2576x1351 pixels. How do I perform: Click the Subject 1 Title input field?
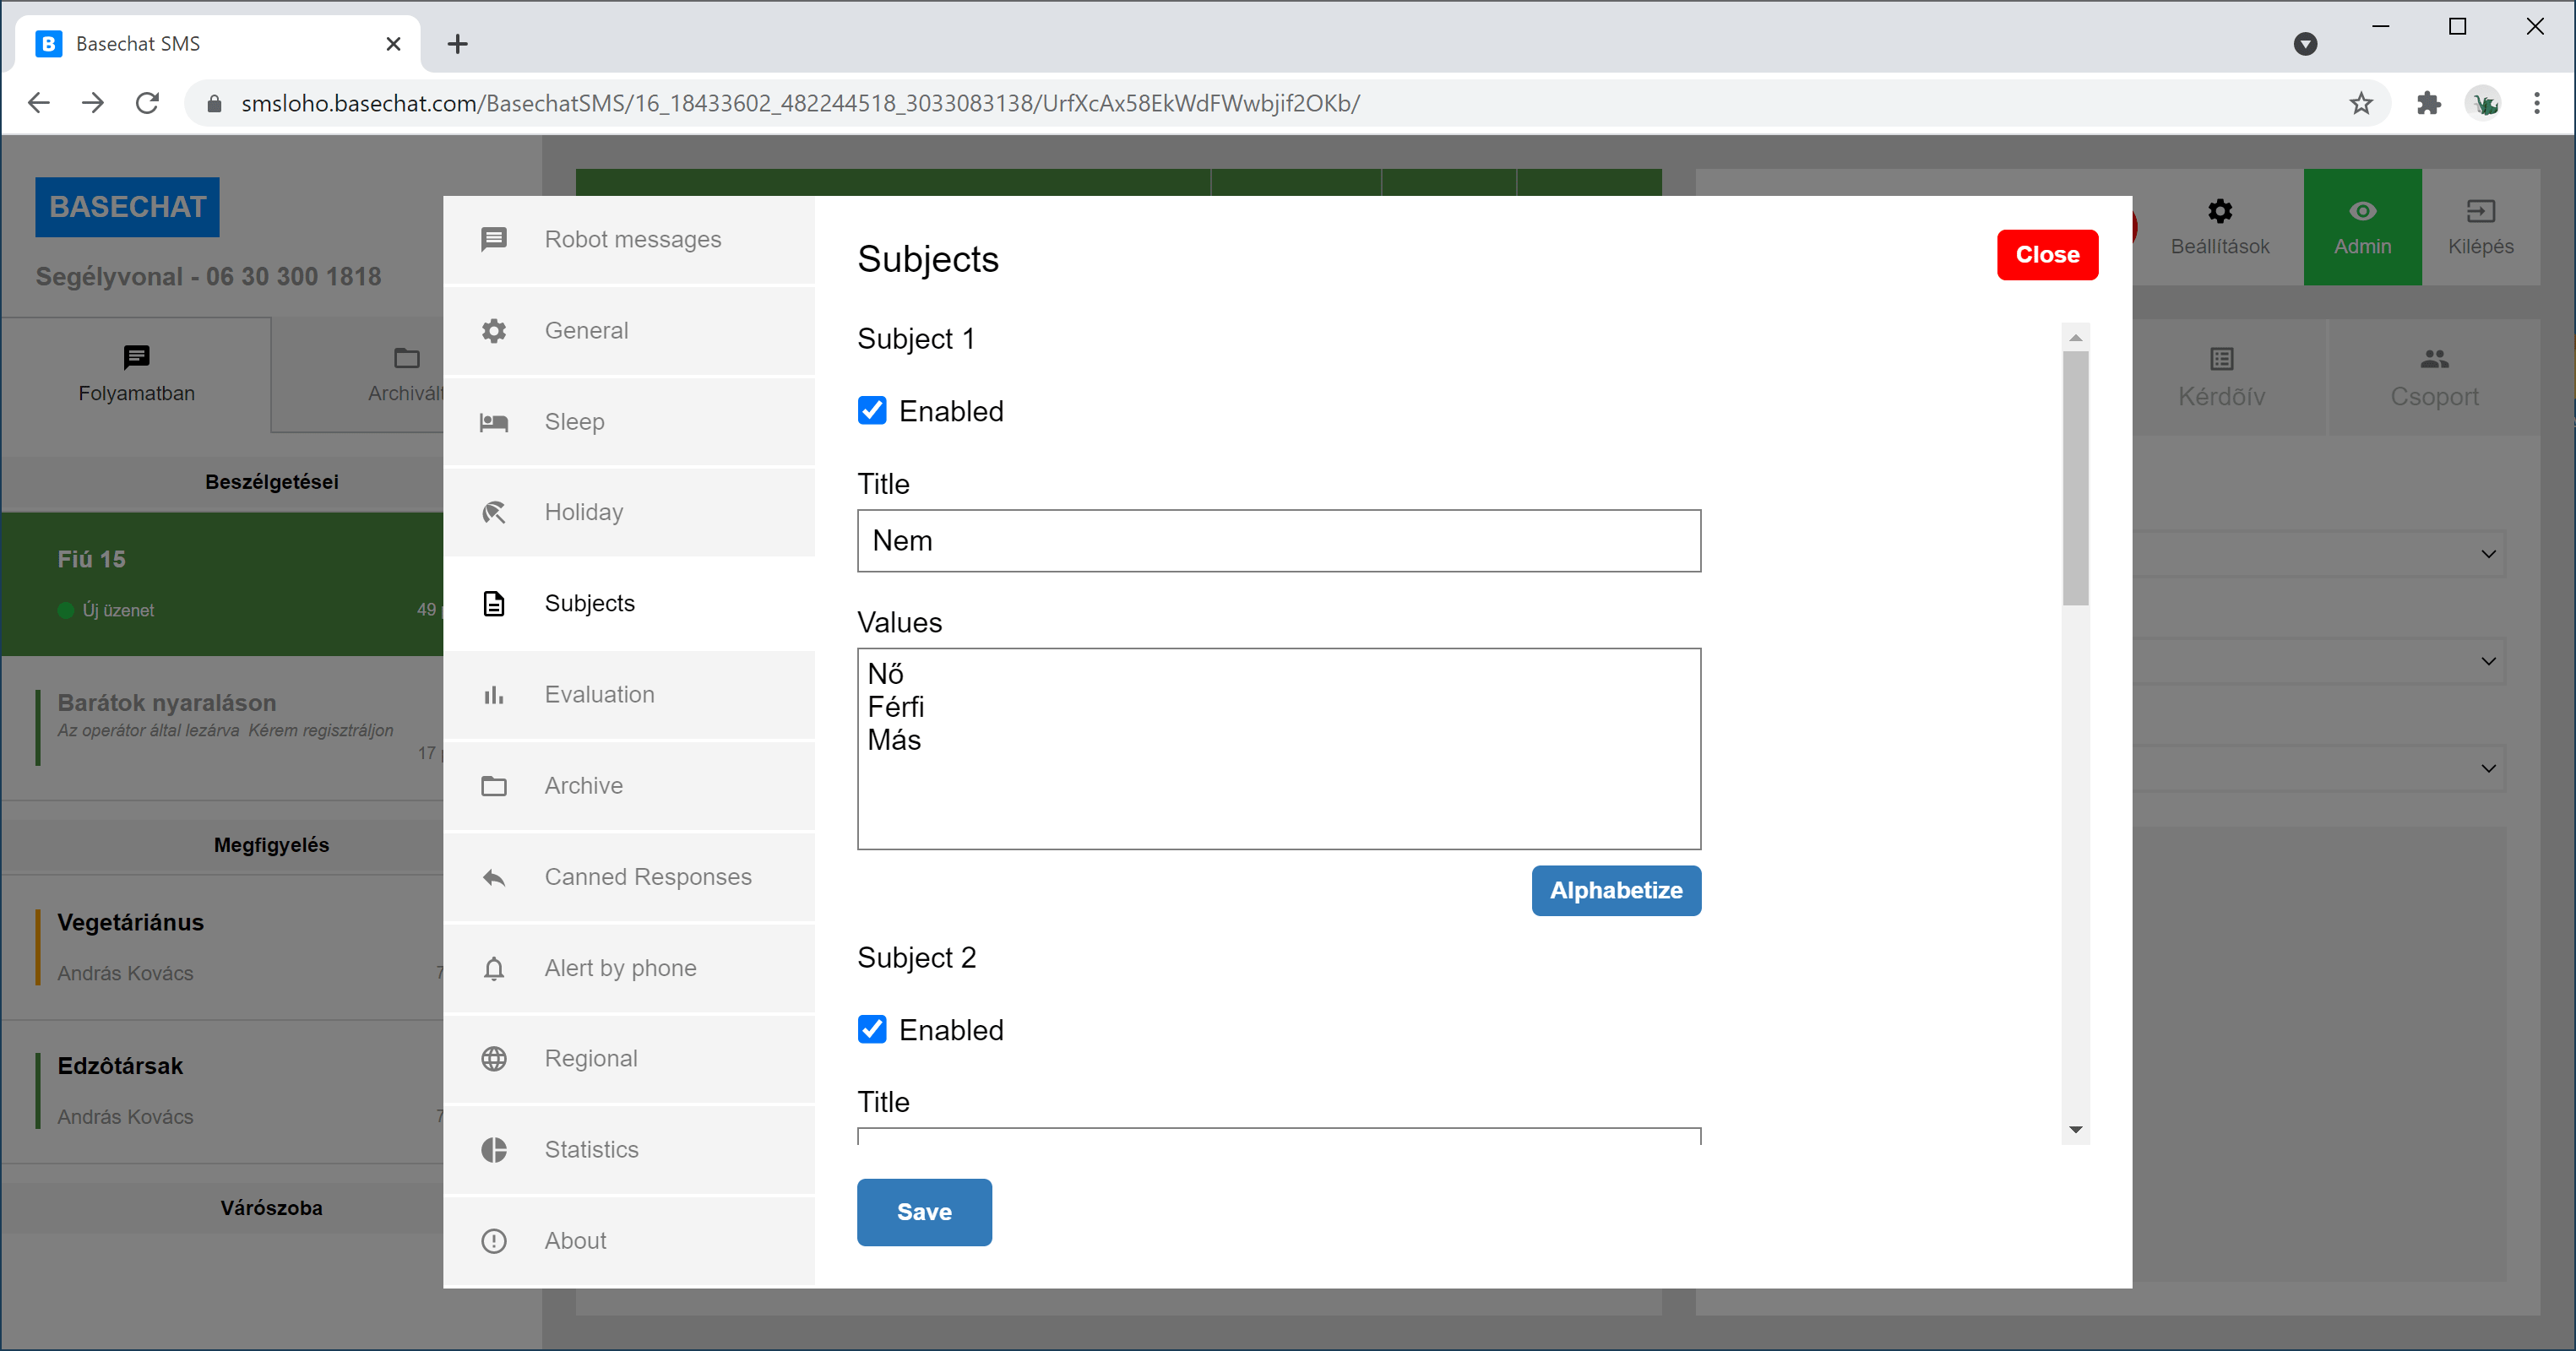[x=1278, y=541]
